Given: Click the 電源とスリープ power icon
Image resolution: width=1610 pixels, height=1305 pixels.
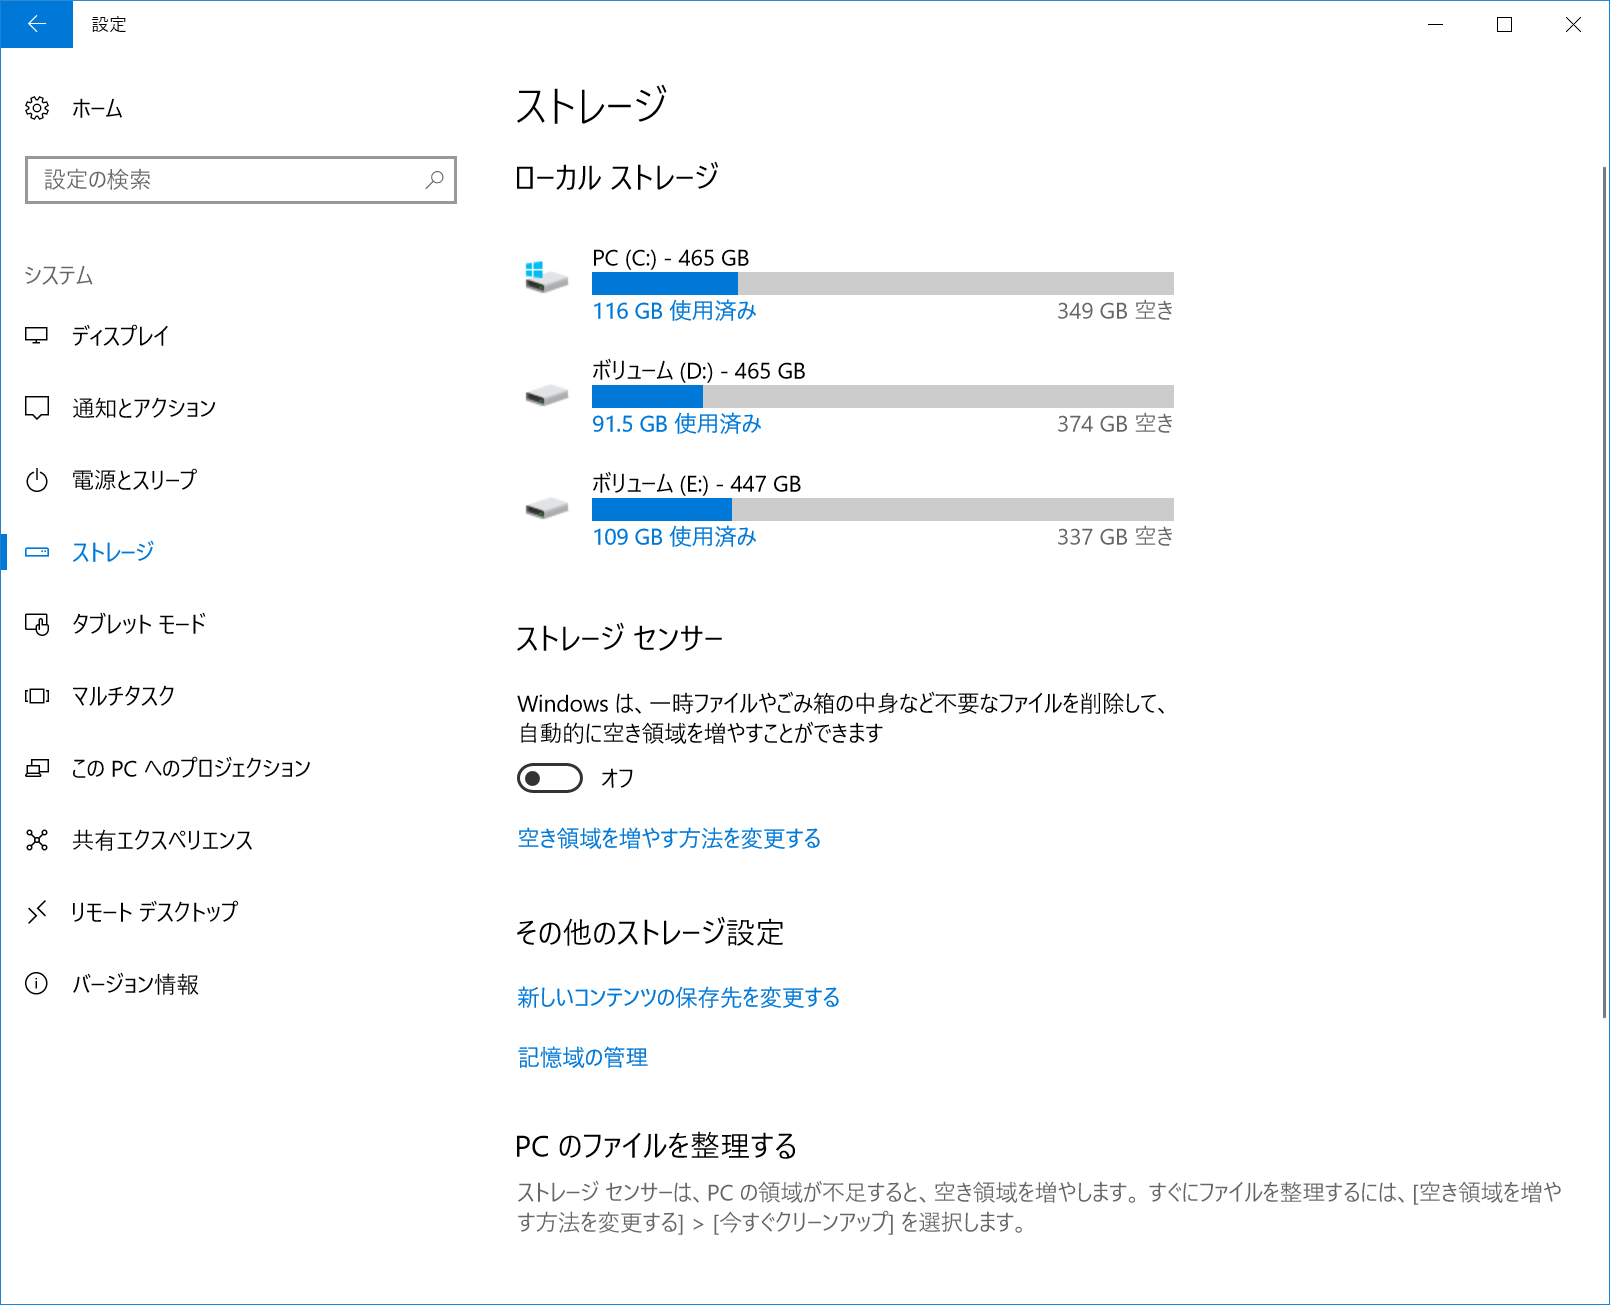Looking at the screenshot, I should click(37, 479).
